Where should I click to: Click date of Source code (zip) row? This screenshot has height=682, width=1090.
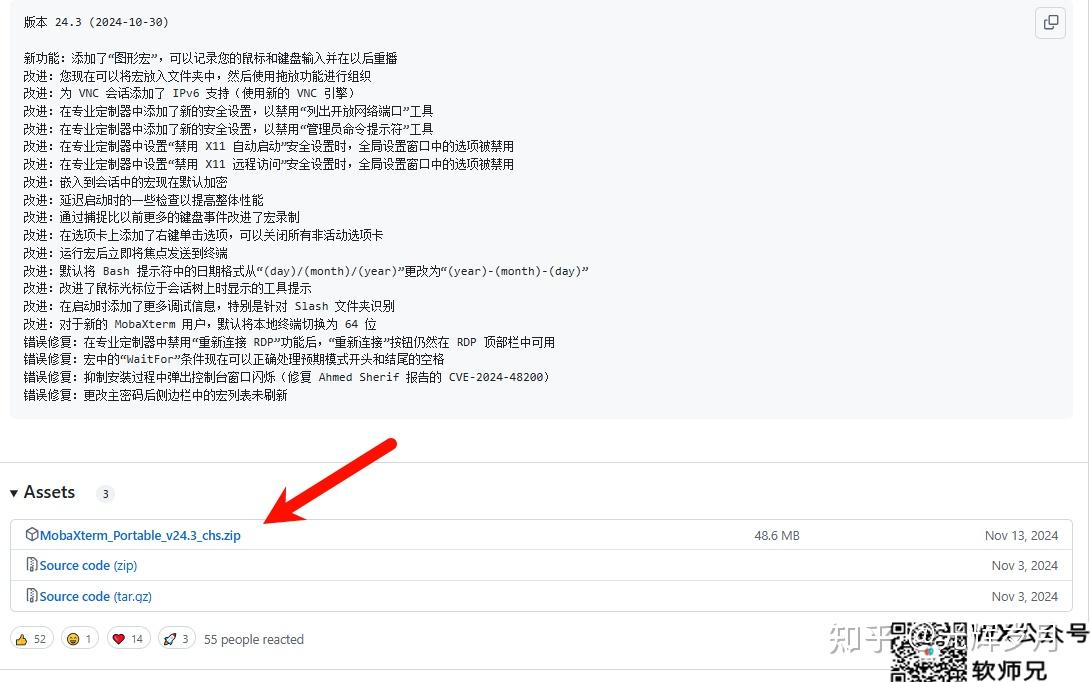tap(1025, 565)
